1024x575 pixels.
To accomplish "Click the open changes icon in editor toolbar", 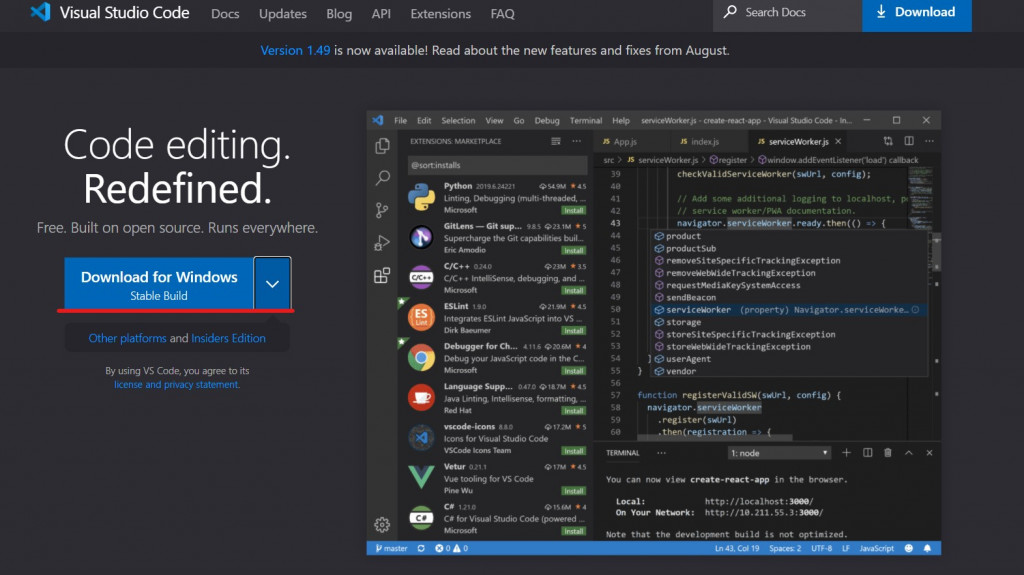I will tap(888, 141).
